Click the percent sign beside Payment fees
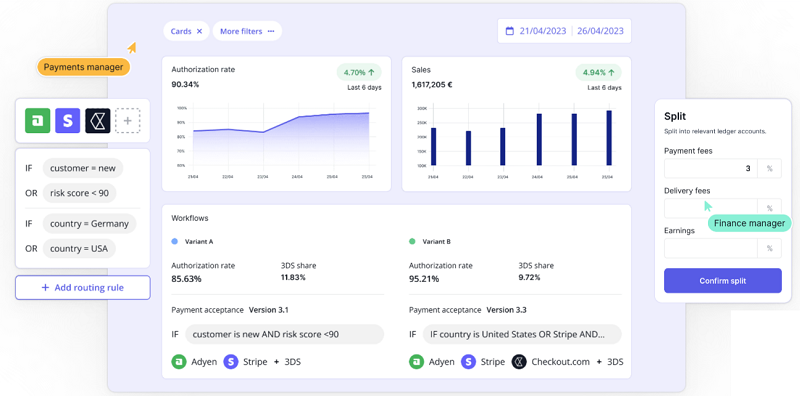 click(769, 168)
